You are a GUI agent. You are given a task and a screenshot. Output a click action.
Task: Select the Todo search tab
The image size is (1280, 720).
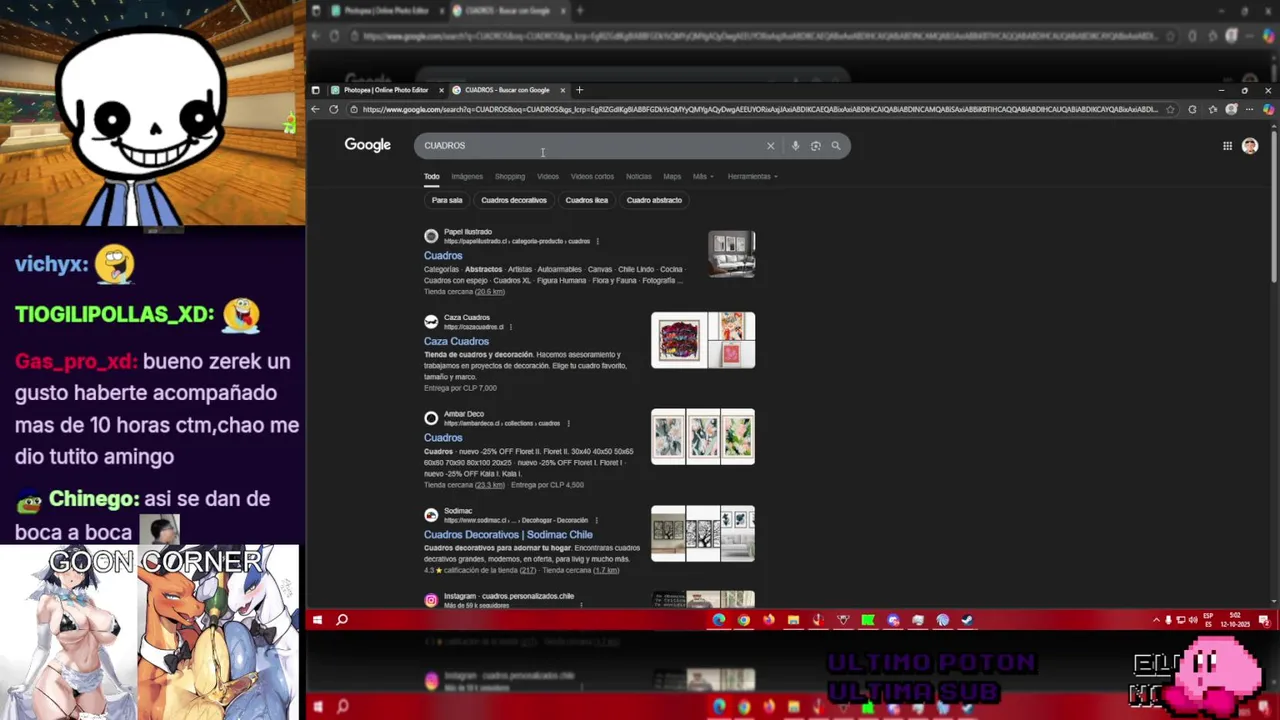[431, 176]
